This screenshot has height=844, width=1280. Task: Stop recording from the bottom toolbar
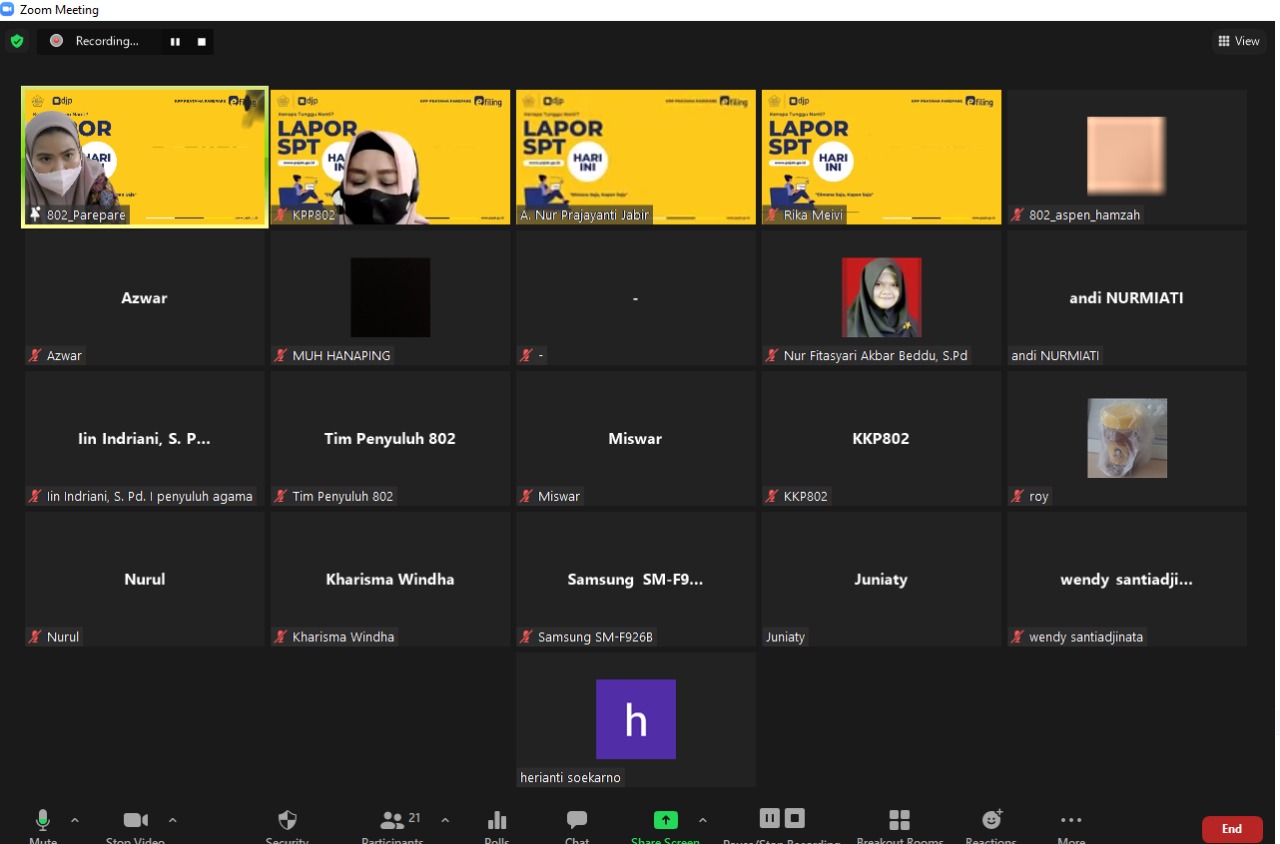[x=794, y=818]
